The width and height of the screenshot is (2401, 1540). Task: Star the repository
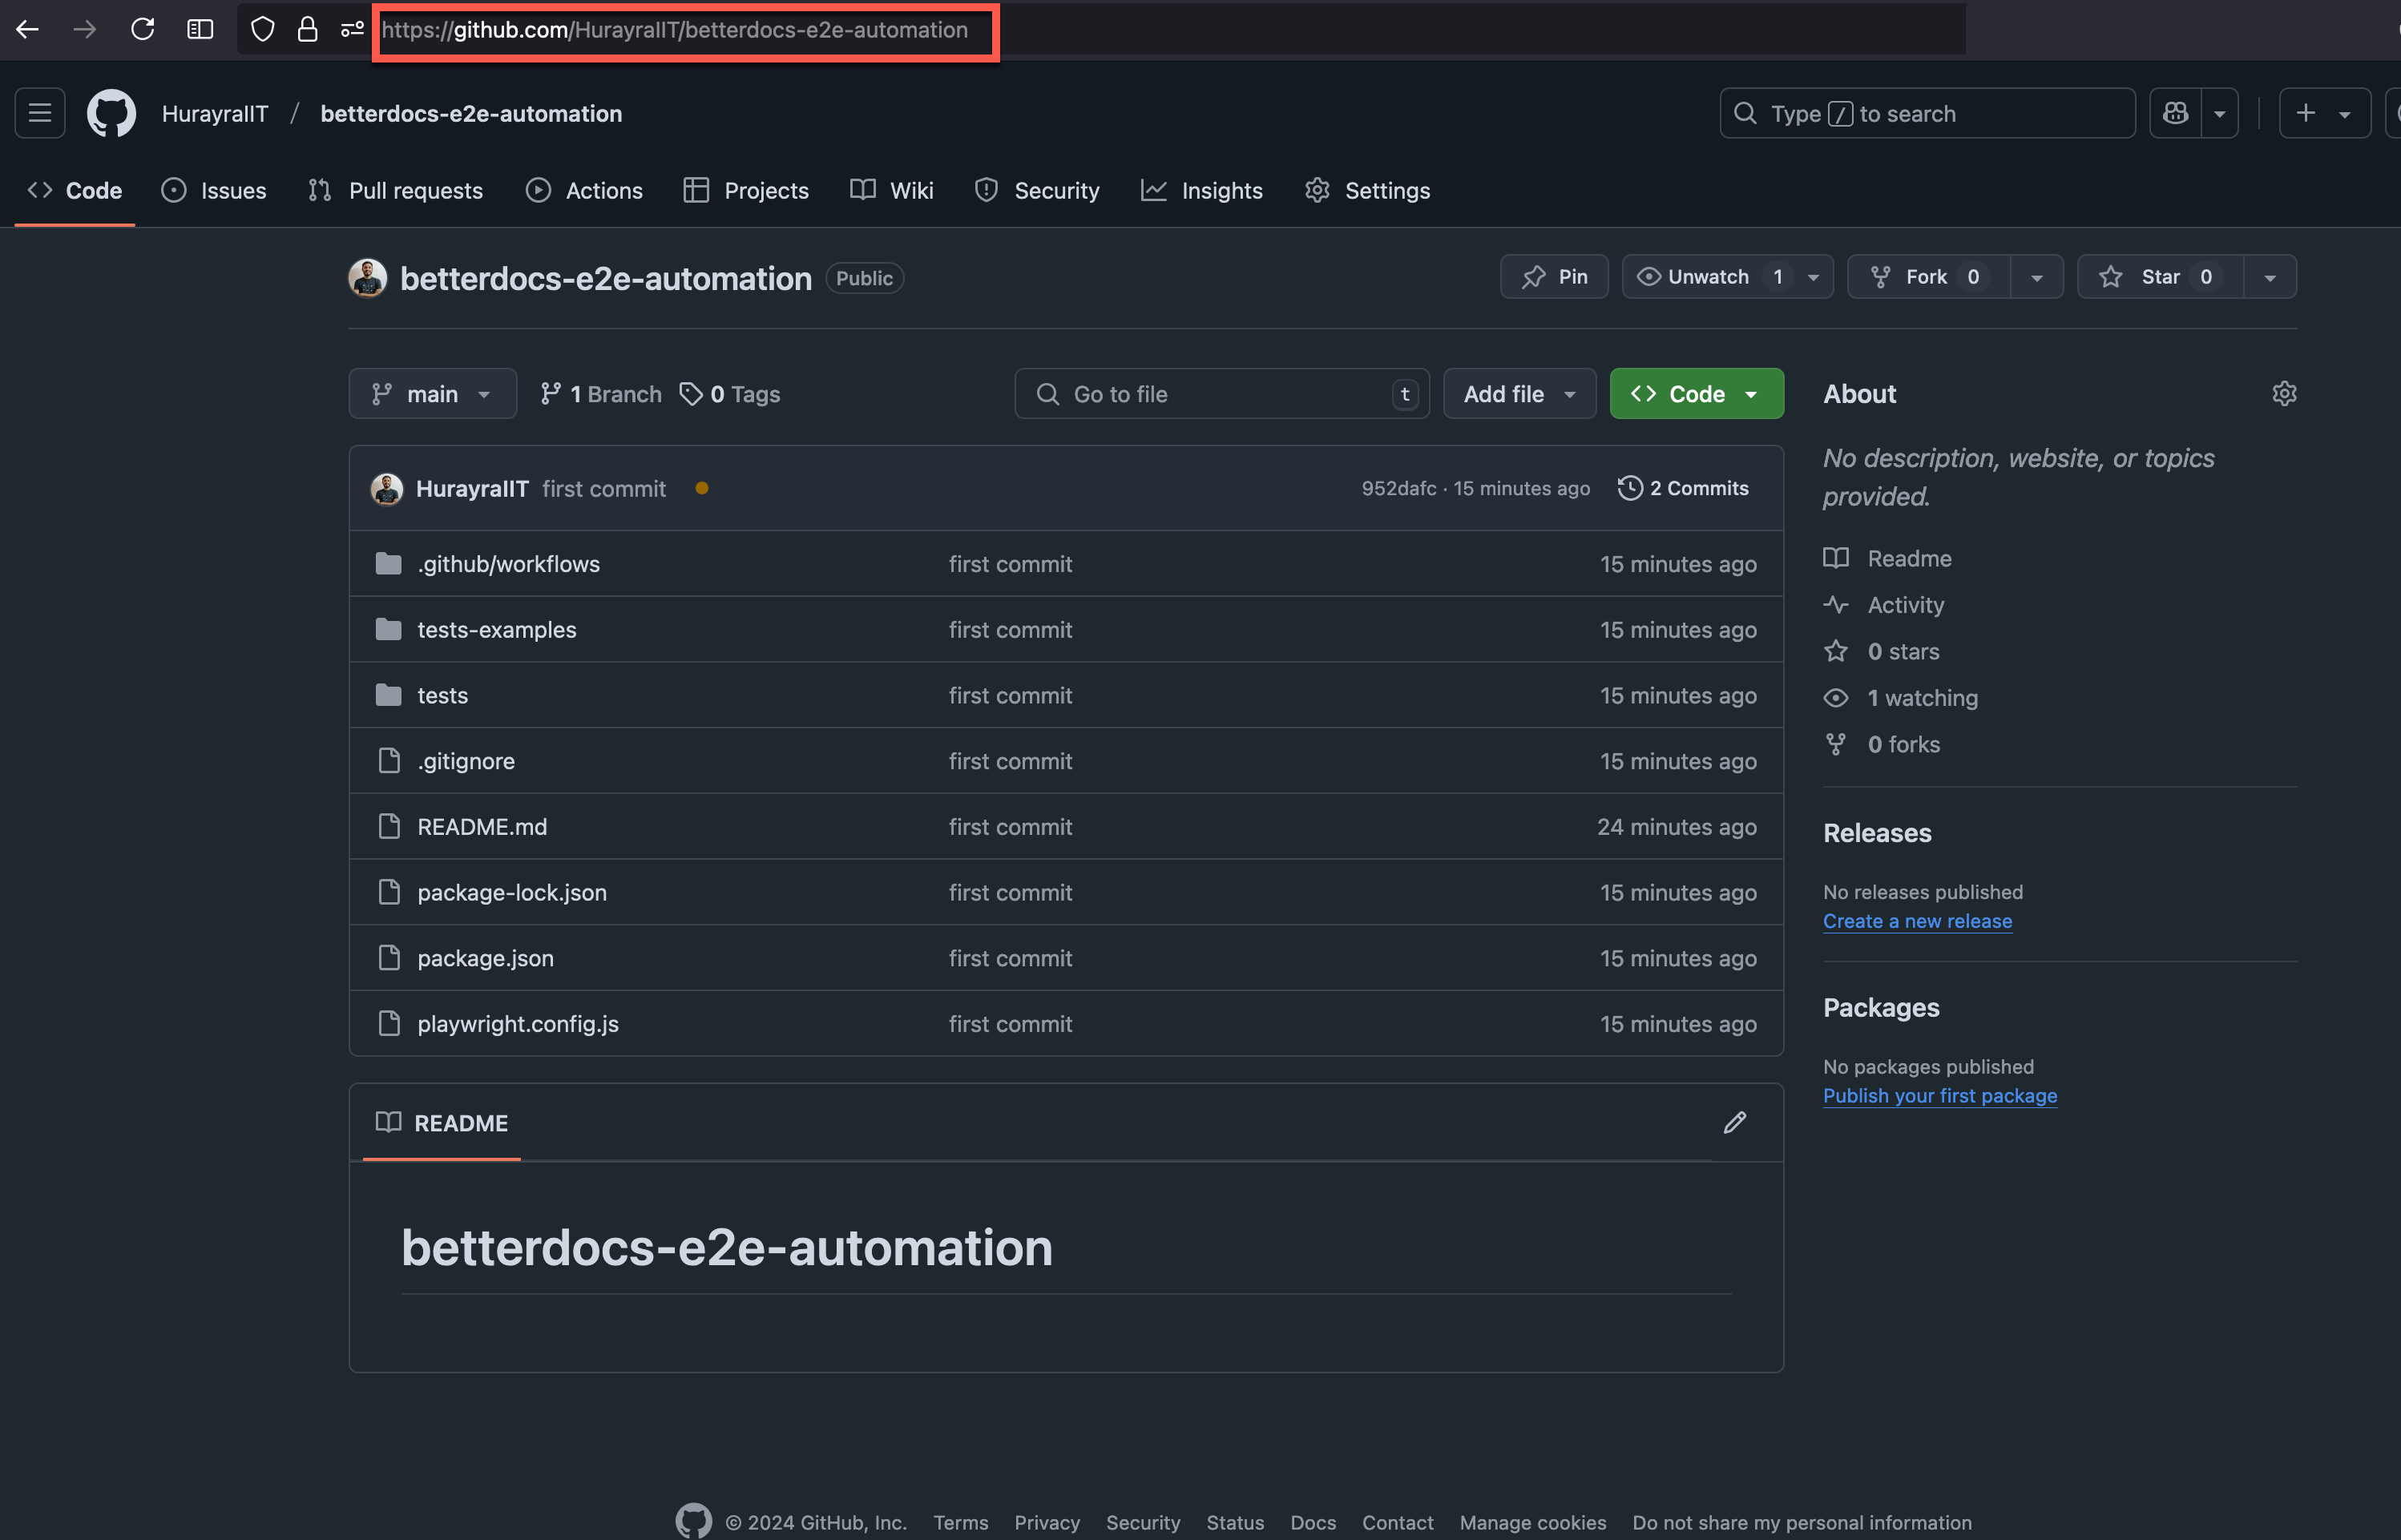click(2160, 276)
